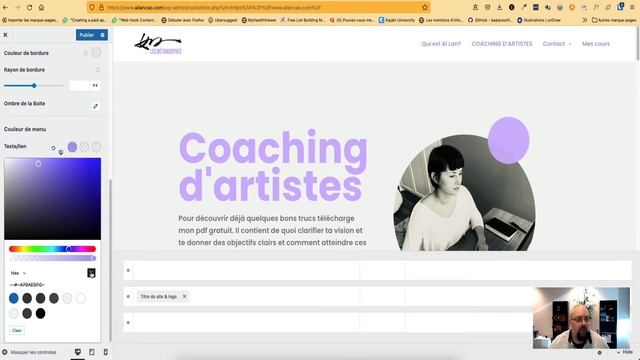This screenshot has height=360, width=640.
Task: Switch to mobile preview mode
Action: (105, 352)
